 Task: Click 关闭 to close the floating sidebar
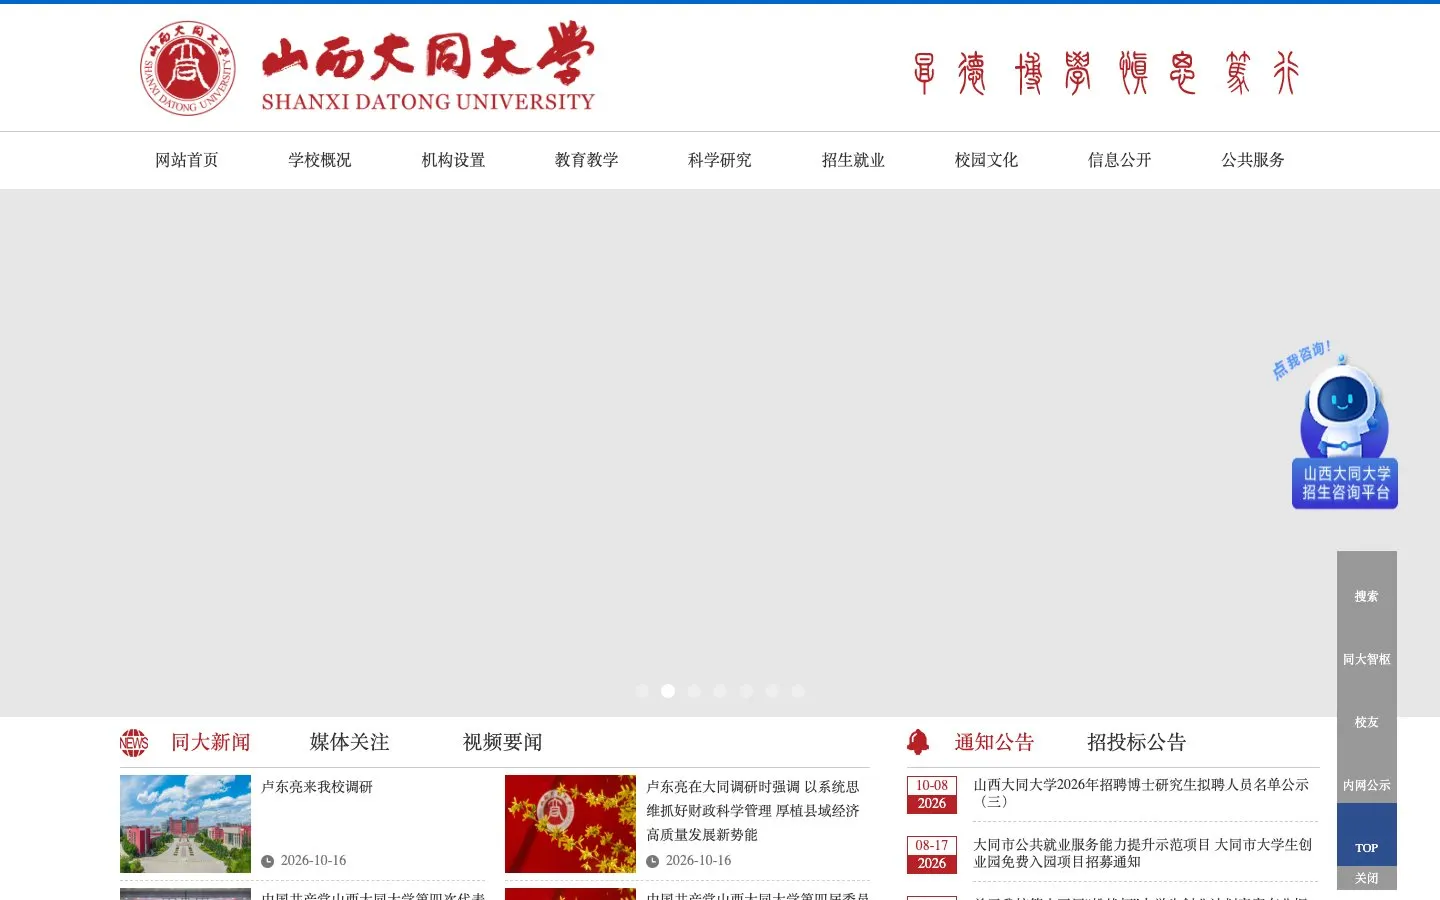tap(1367, 878)
